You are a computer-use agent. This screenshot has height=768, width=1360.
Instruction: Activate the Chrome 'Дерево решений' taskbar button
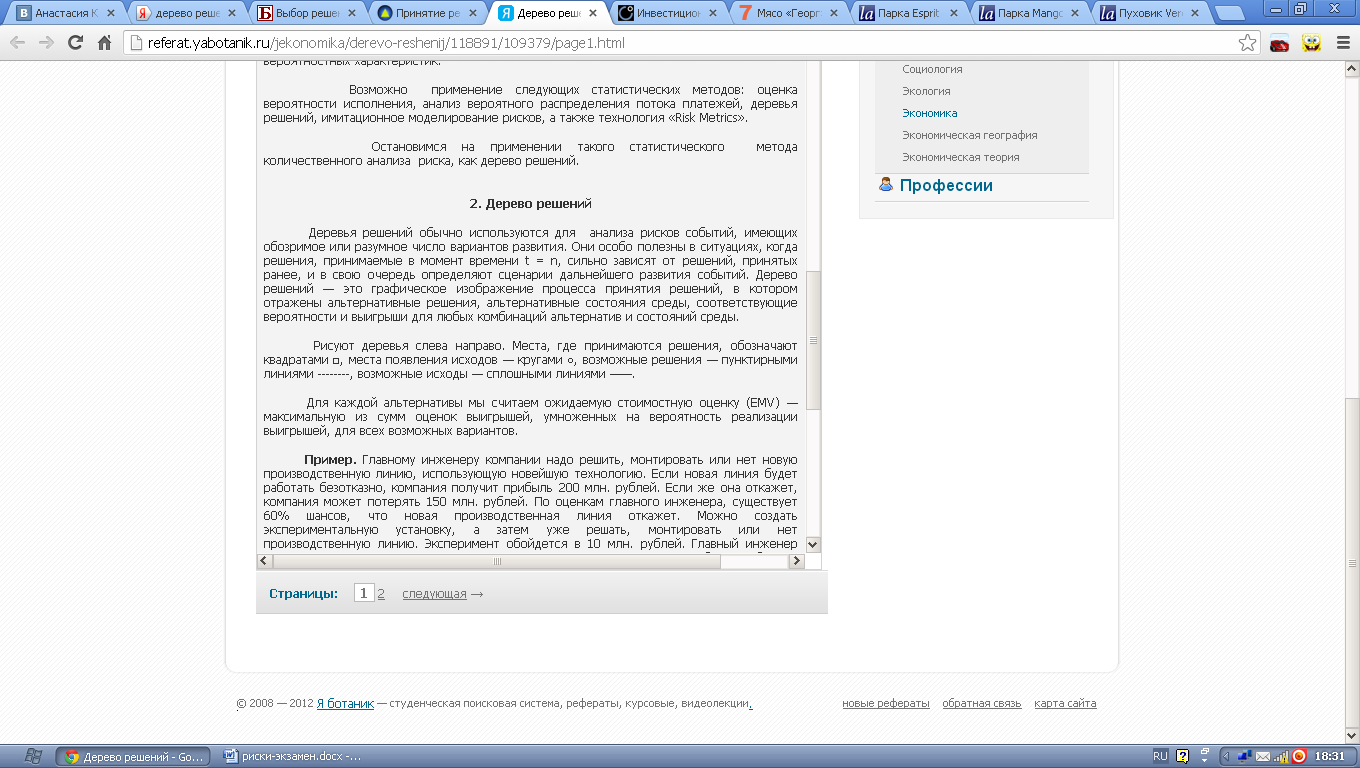coord(134,756)
